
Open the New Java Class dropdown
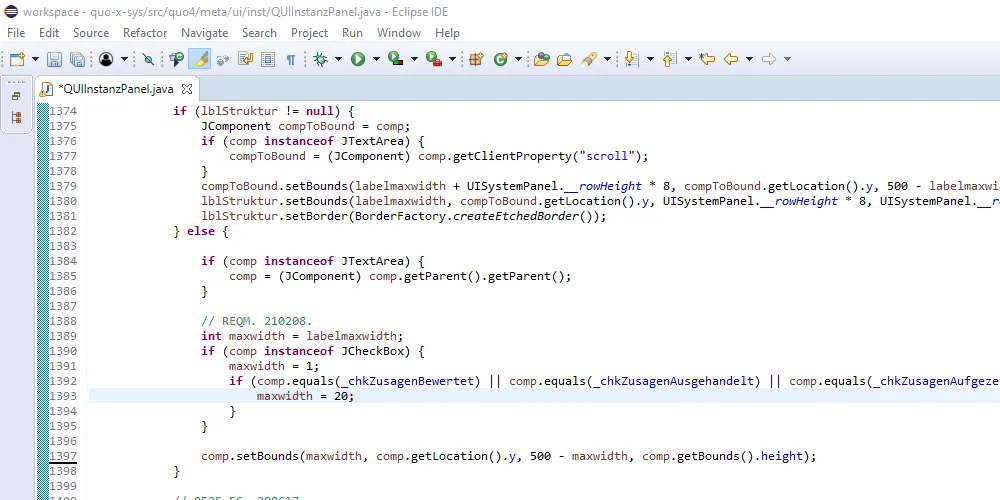[518, 59]
